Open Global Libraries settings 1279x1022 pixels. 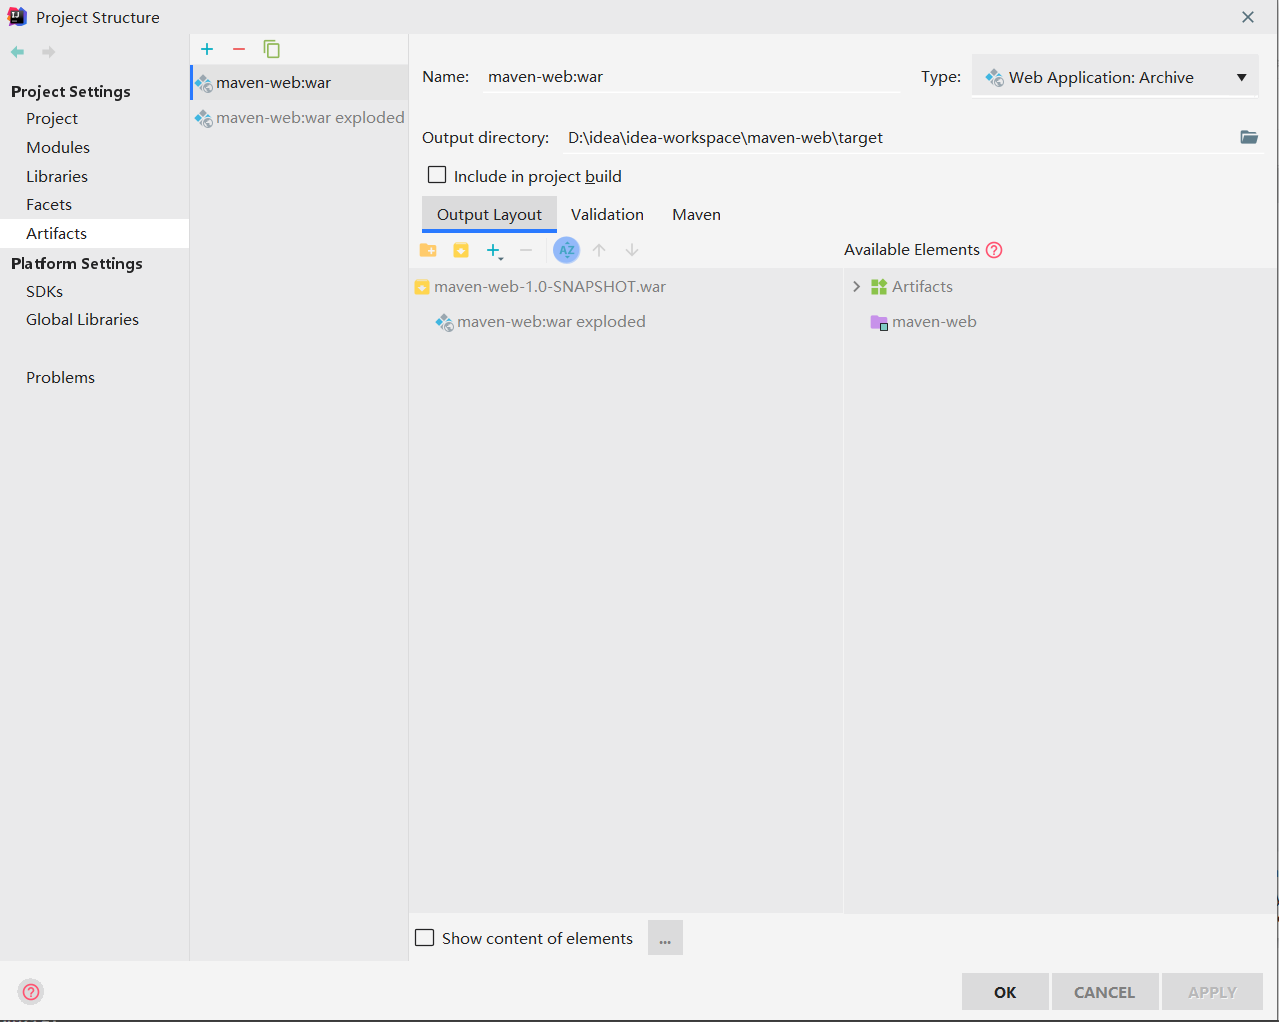pyautogui.click(x=82, y=319)
